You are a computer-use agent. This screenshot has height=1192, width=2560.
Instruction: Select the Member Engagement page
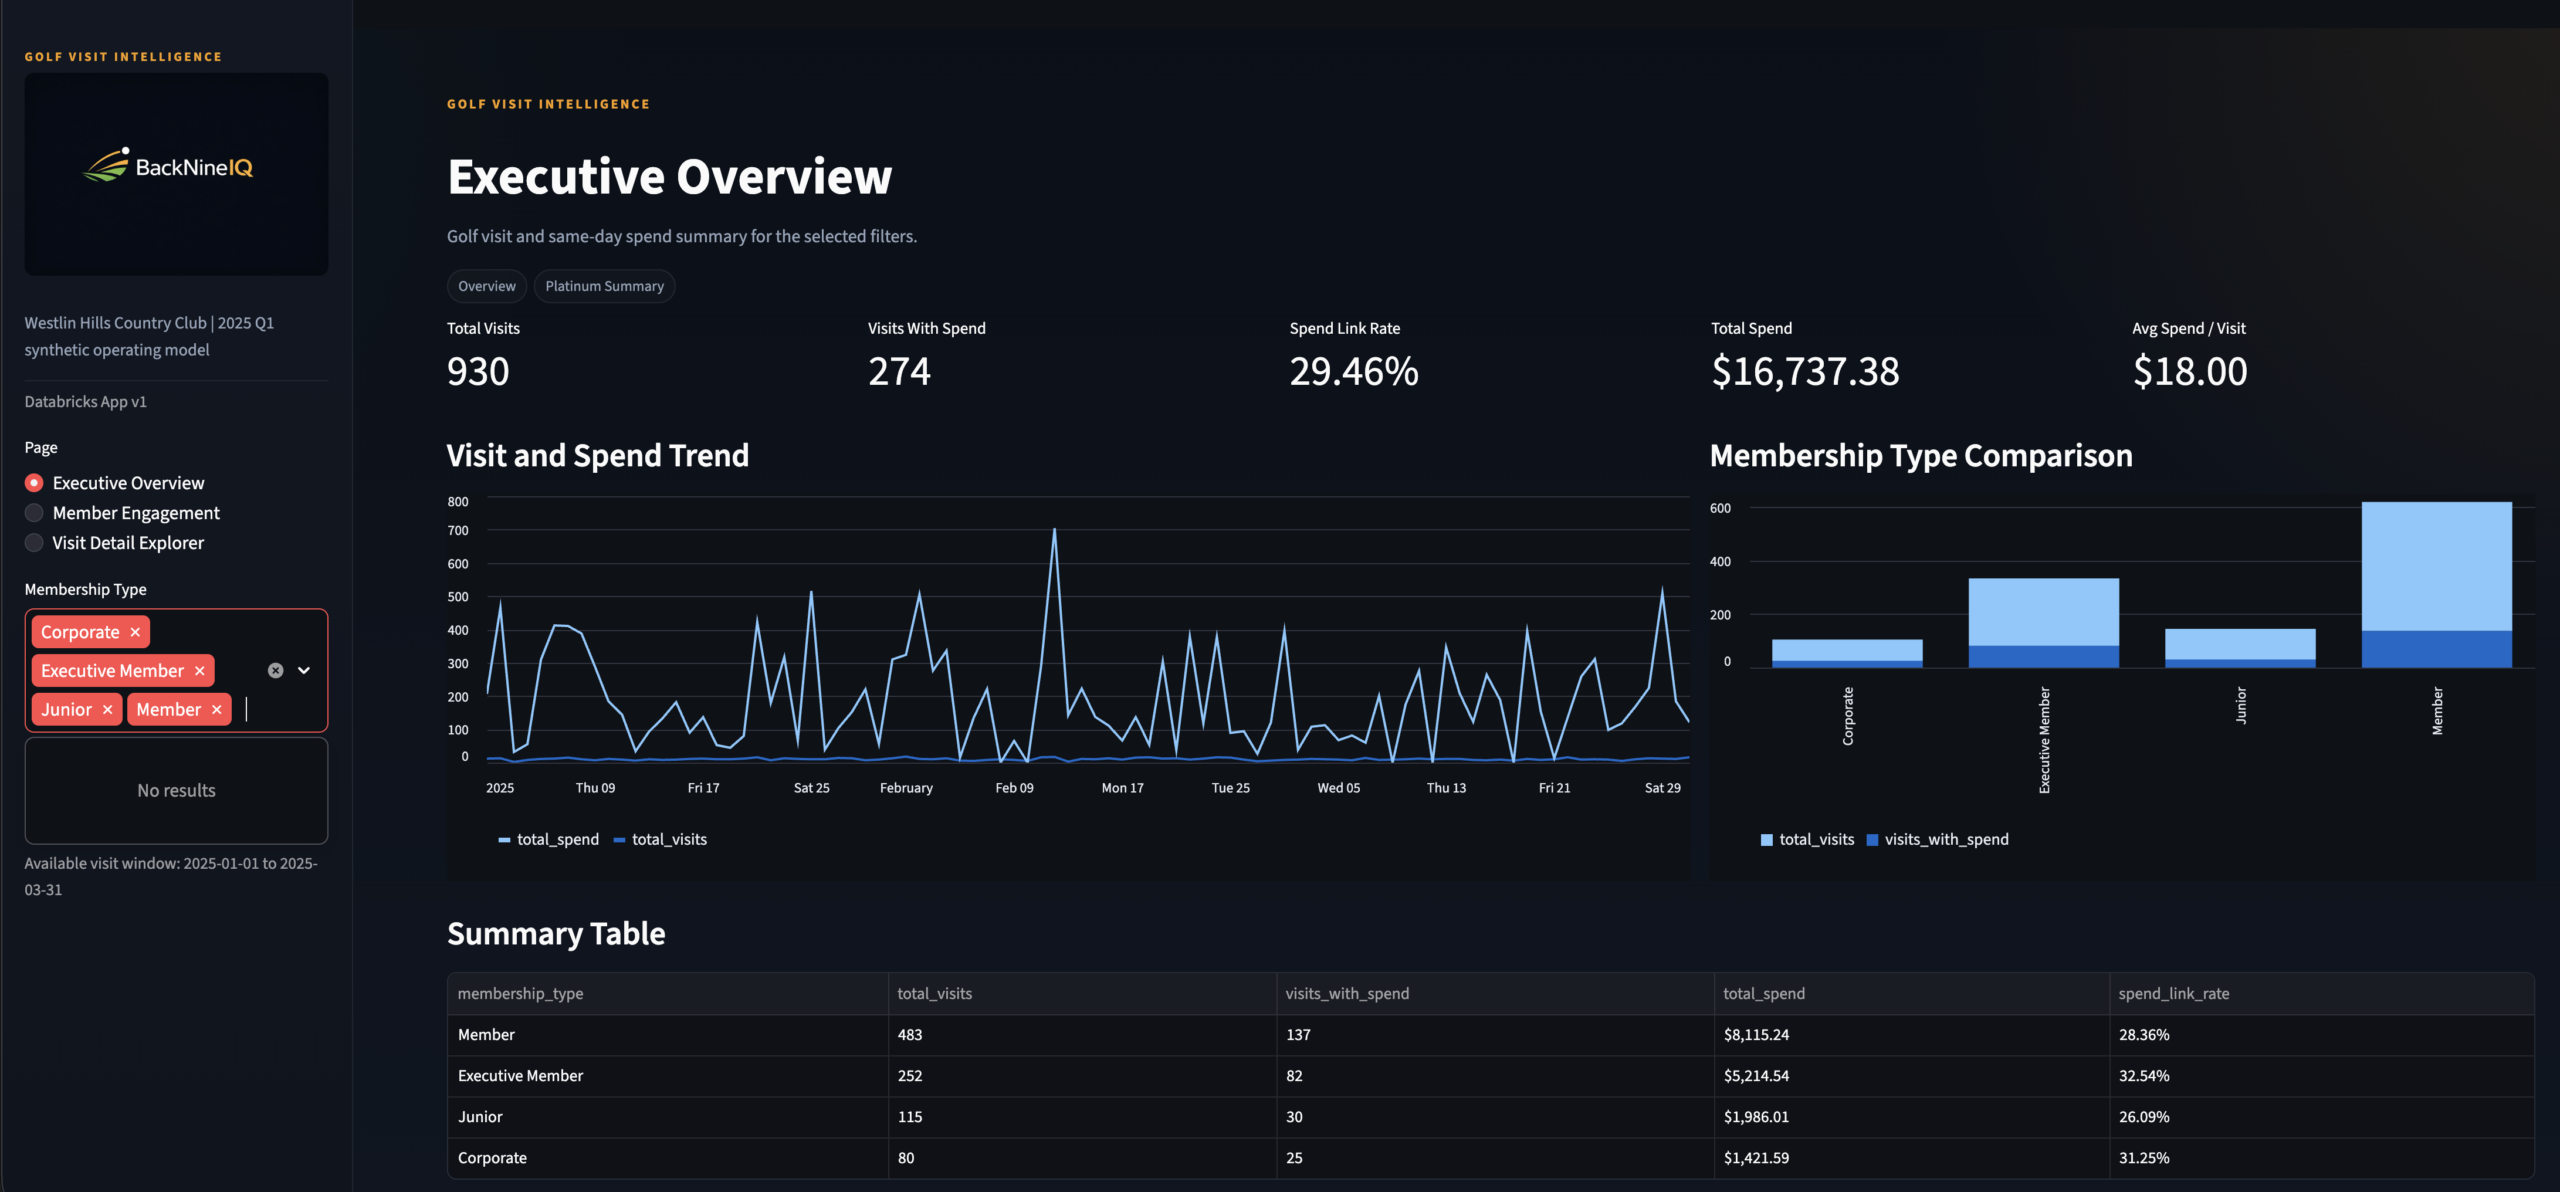34,512
